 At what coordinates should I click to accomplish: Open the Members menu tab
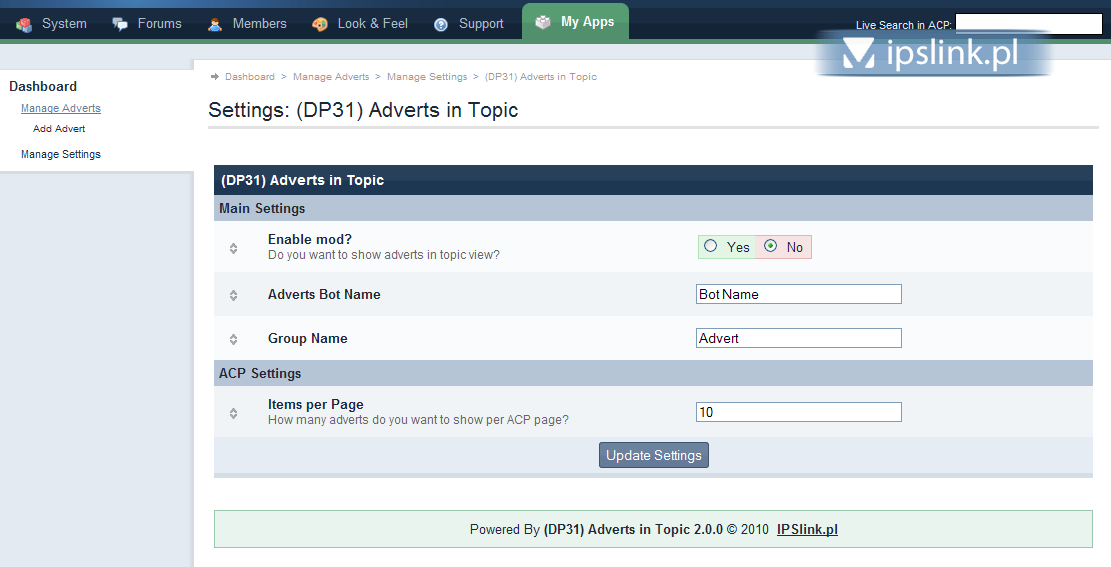click(259, 23)
